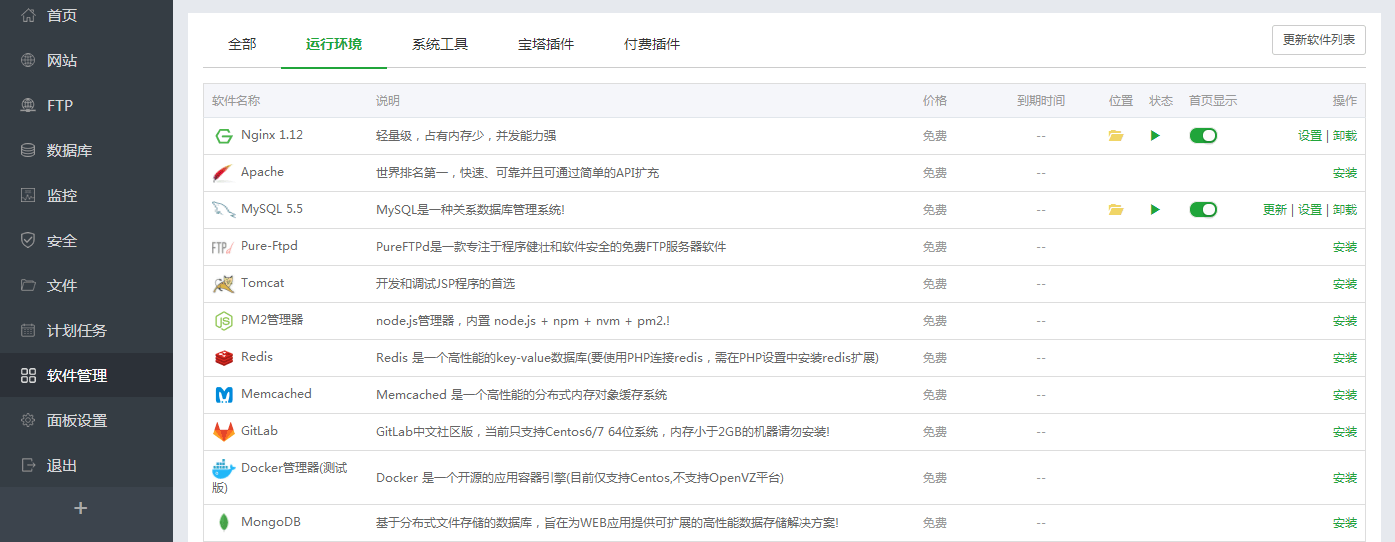
Task: Click 卸载 link for MySQL 5.5
Action: [x=1345, y=210]
